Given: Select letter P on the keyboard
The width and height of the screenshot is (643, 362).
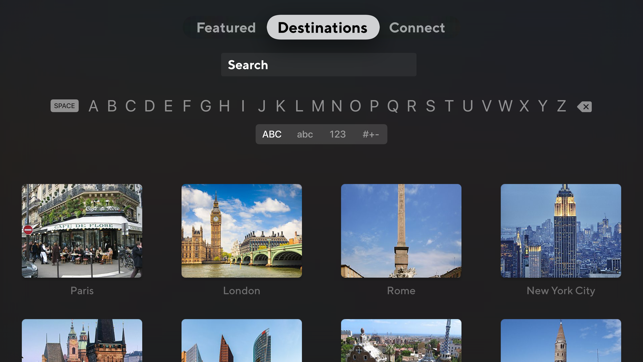Looking at the screenshot, I should pyautogui.click(x=374, y=106).
